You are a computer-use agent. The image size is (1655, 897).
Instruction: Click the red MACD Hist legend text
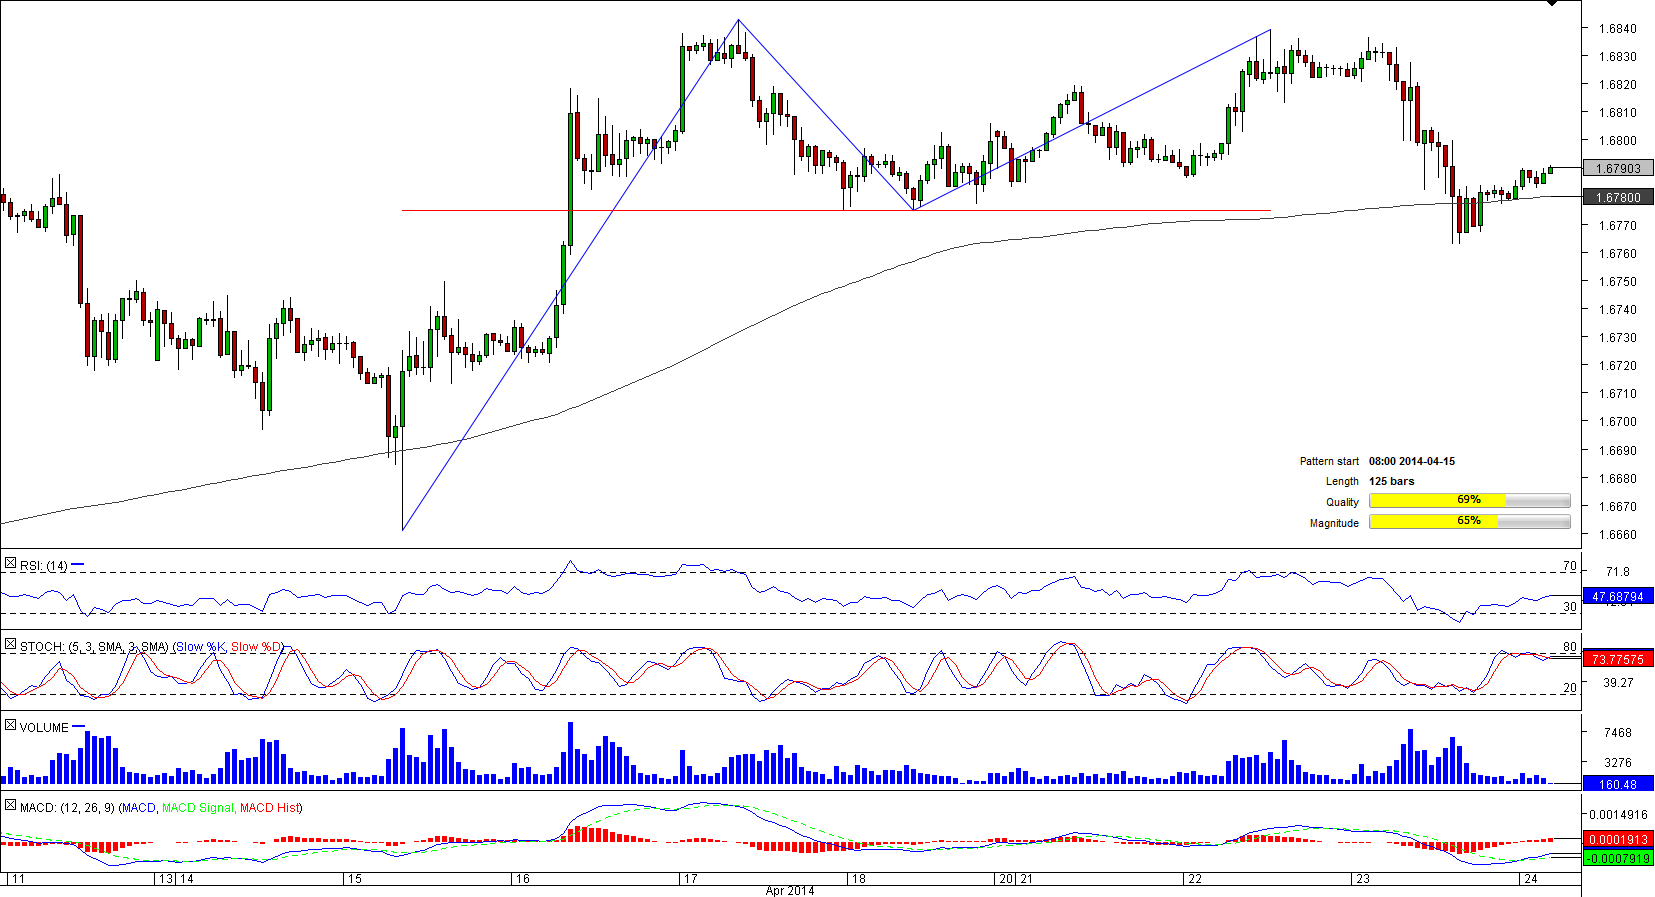pos(270,808)
